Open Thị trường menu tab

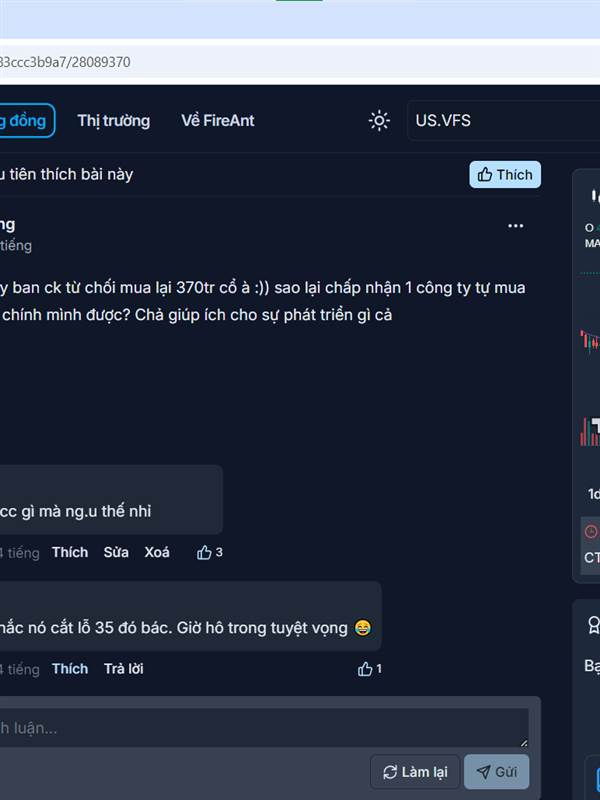point(114,120)
